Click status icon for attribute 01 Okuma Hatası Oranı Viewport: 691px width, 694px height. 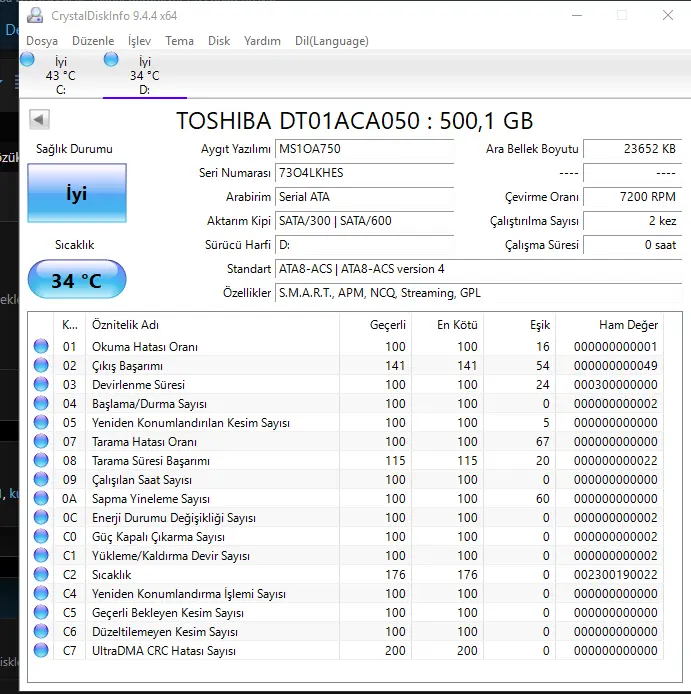41,346
